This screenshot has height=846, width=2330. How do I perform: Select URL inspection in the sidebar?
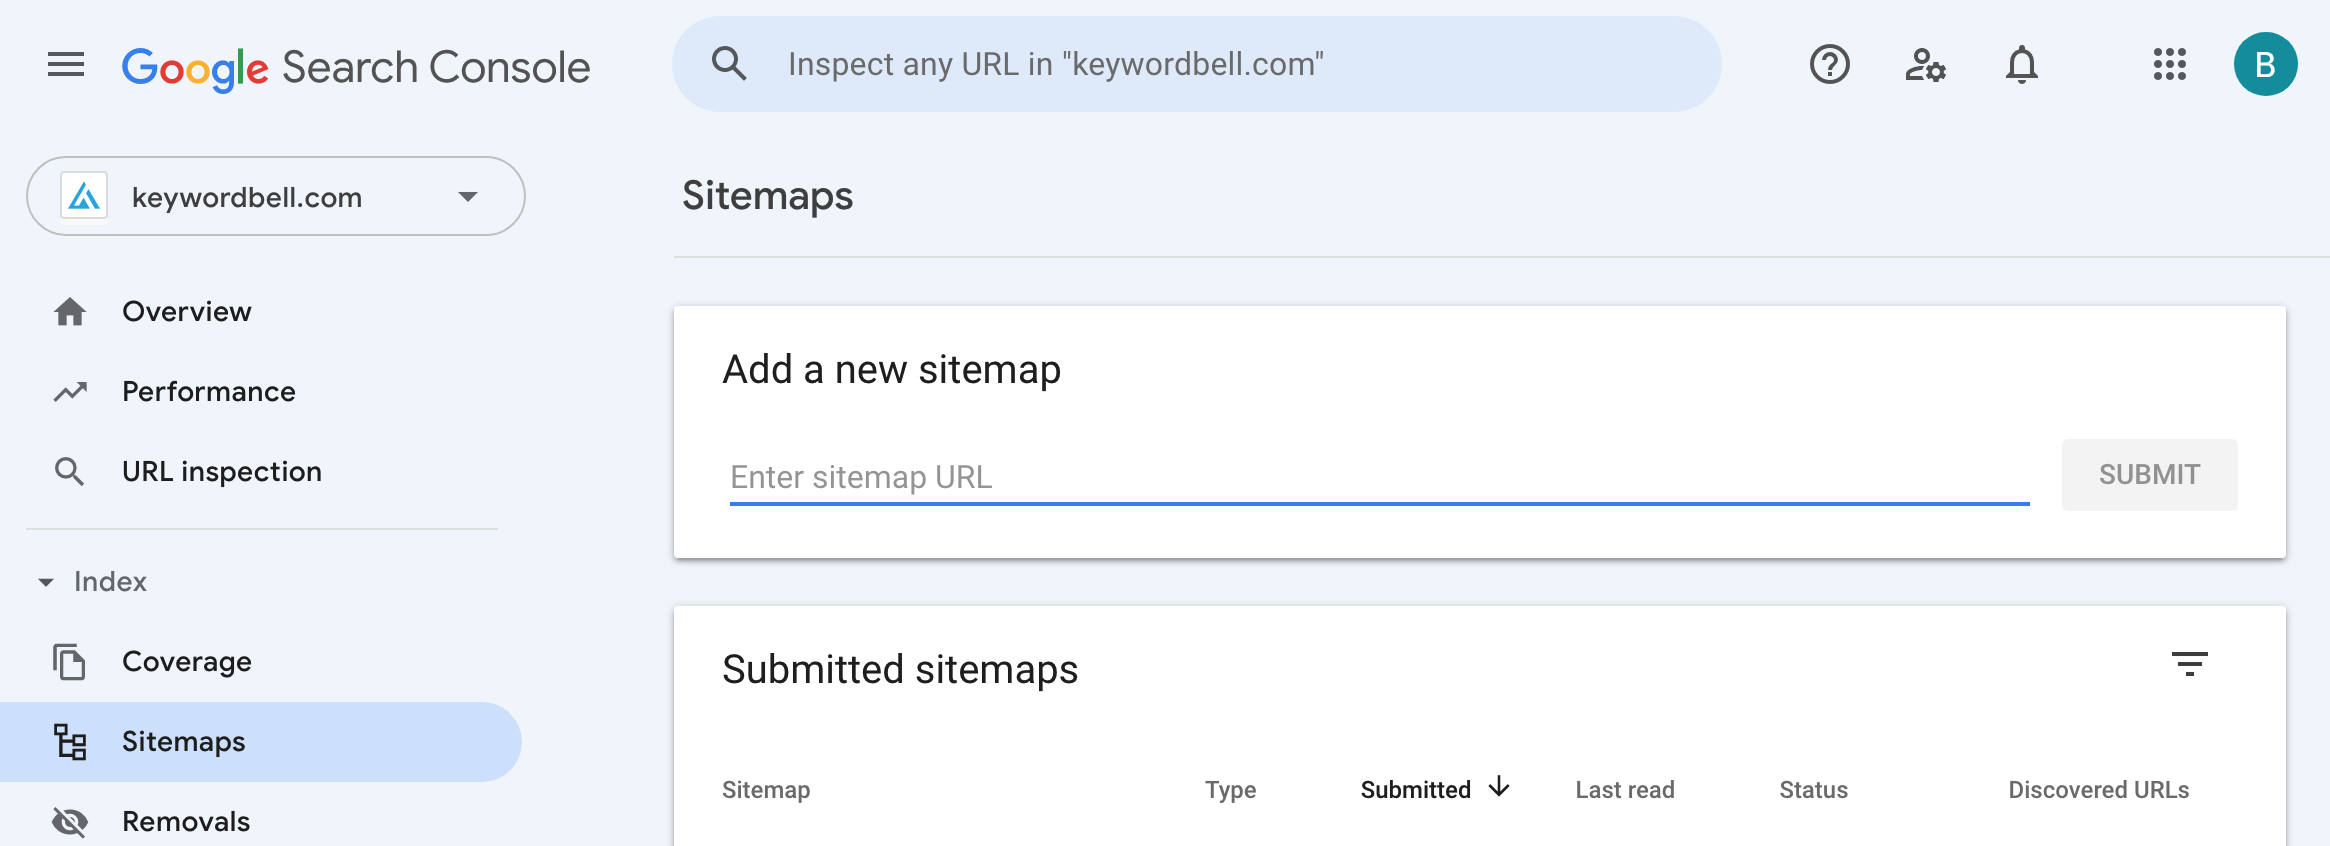[x=221, y=472]
